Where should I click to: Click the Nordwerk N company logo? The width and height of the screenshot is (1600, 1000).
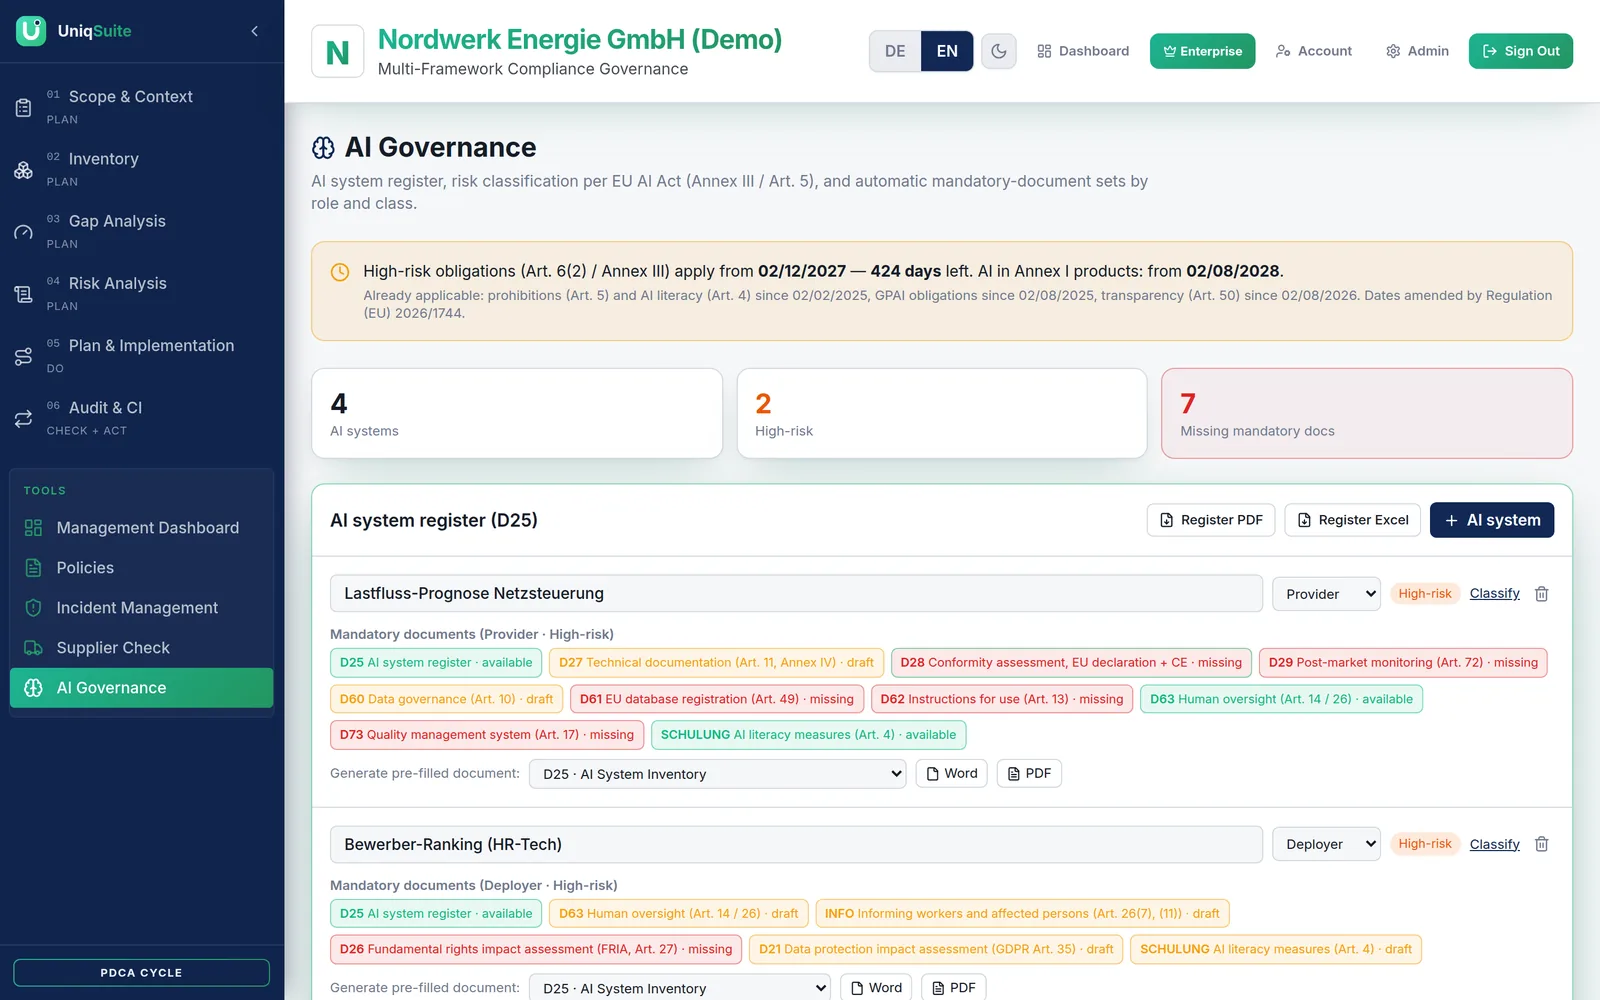tap(337, 51)
